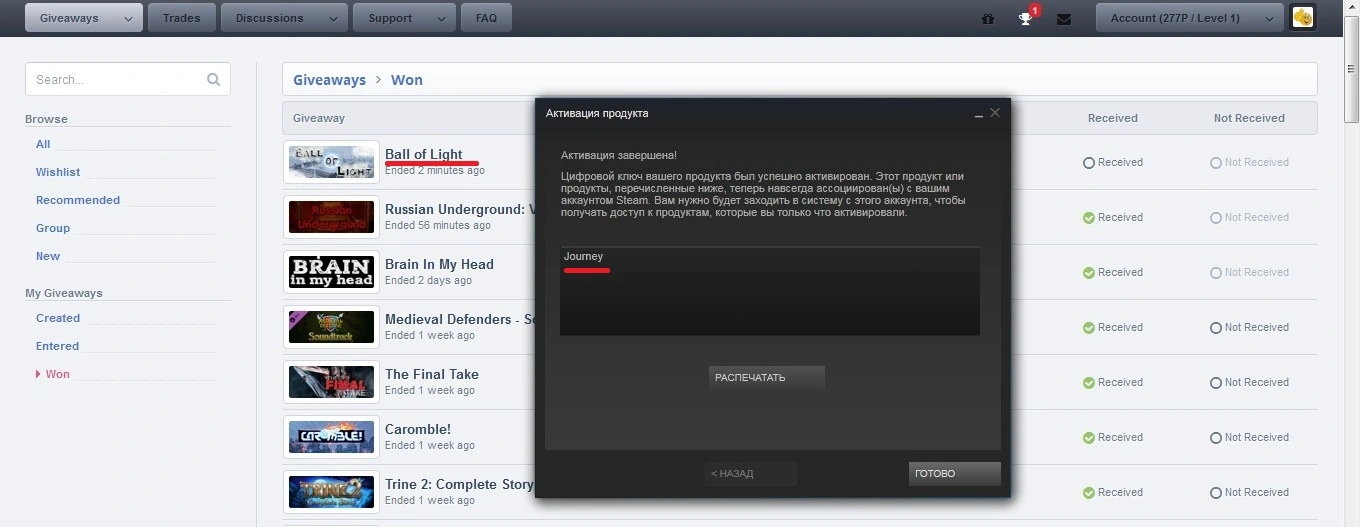1360x527 pixels.
Task: Click the НАЗАД back button
Action: coord(751,474)
